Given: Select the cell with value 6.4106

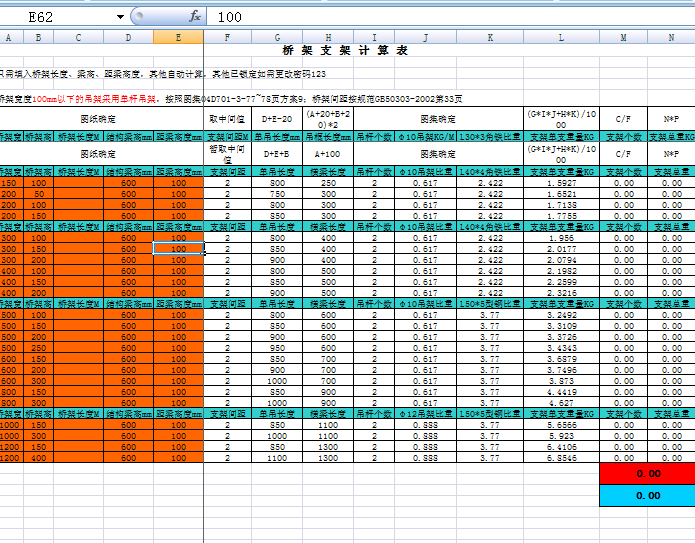Looking at the screenshot, I should tap(561, 447).
